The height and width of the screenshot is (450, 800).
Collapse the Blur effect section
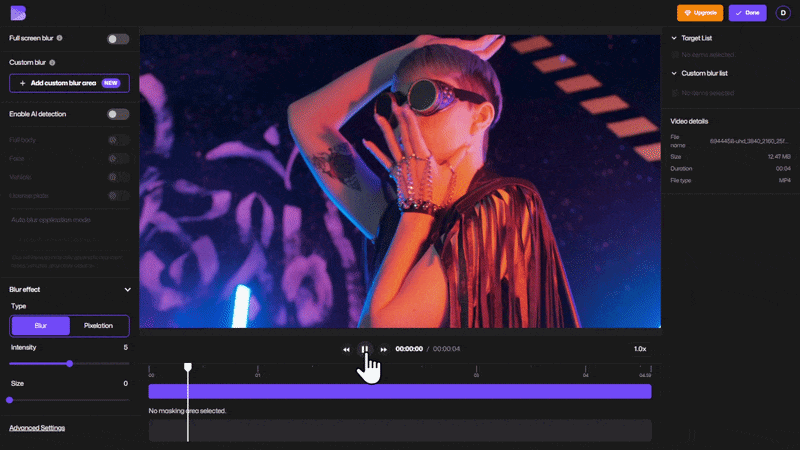pyautogui.click(x=128, y=290)
